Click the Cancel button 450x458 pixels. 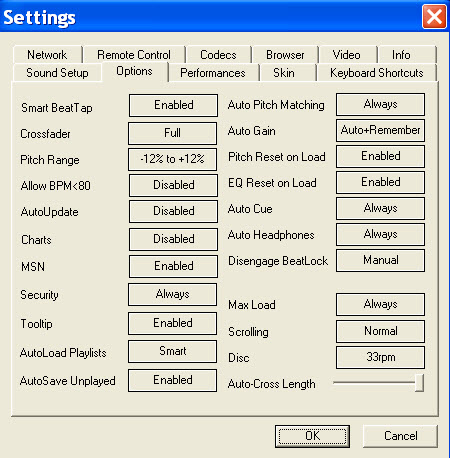400,436
